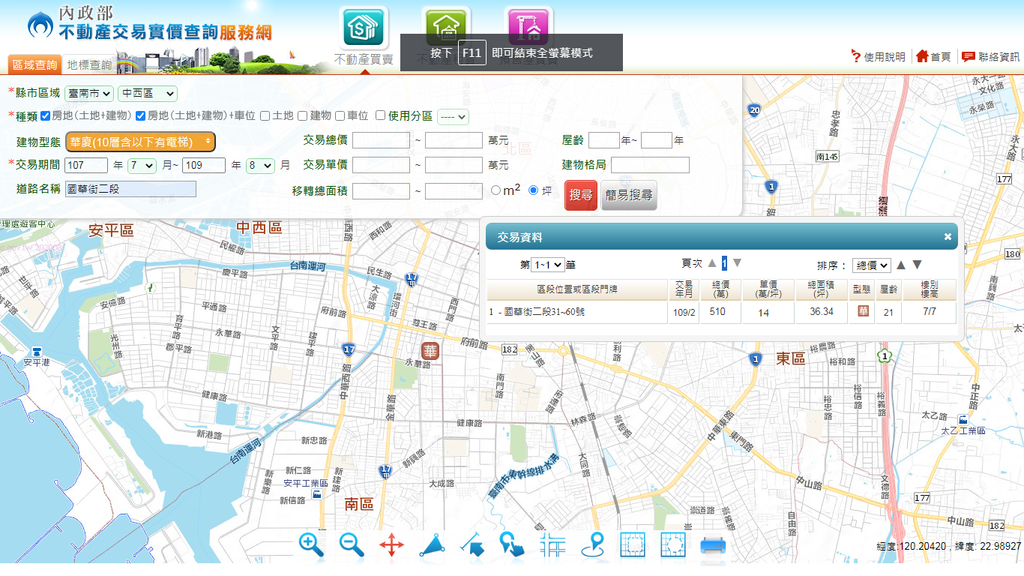Go to previous page with 頁次 up arrow
1024x576 pixels.
712,263
